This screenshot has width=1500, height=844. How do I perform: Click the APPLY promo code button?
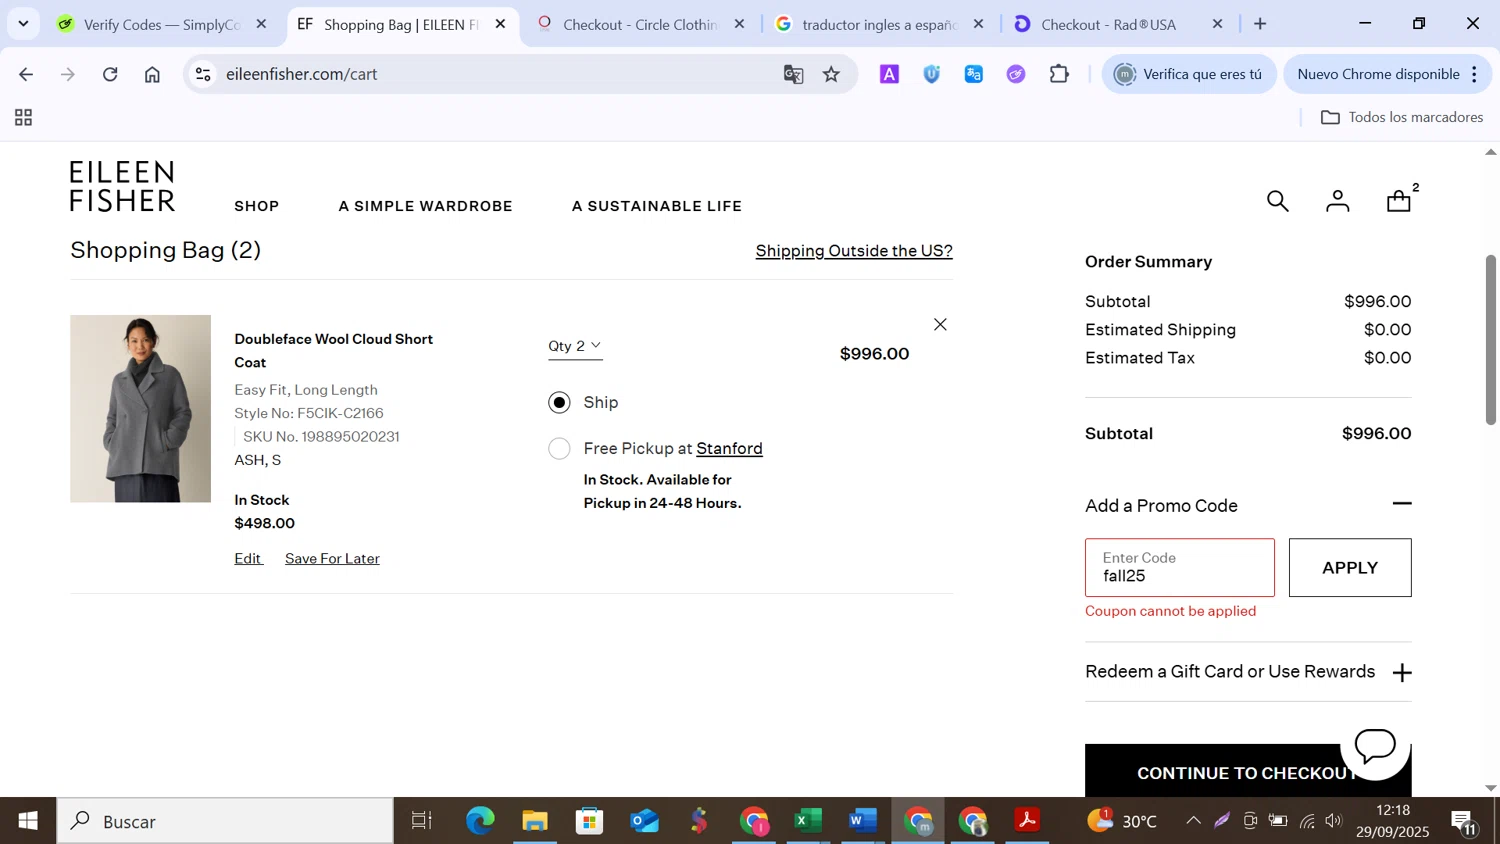[1350, 568]
